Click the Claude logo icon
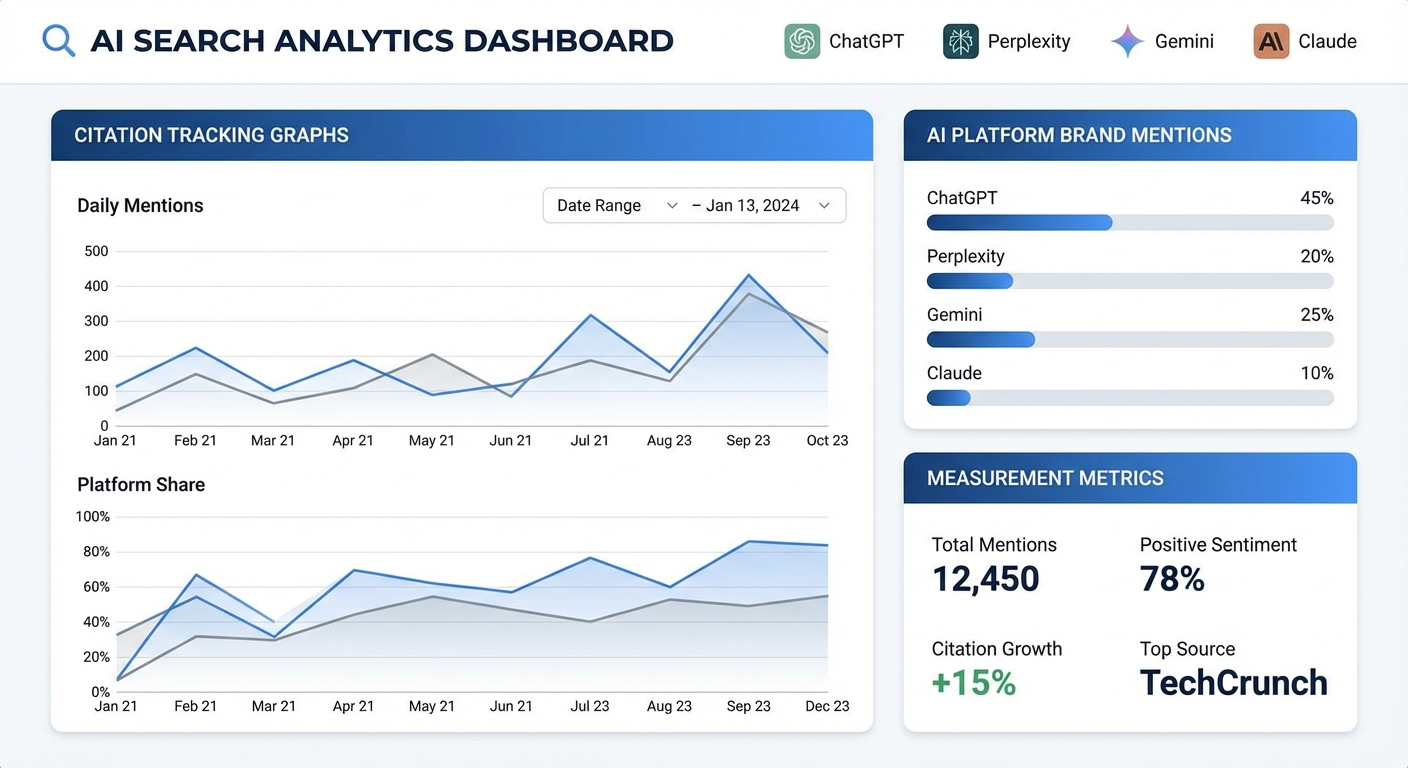 pyautogui.click(x=1270, y=41)
